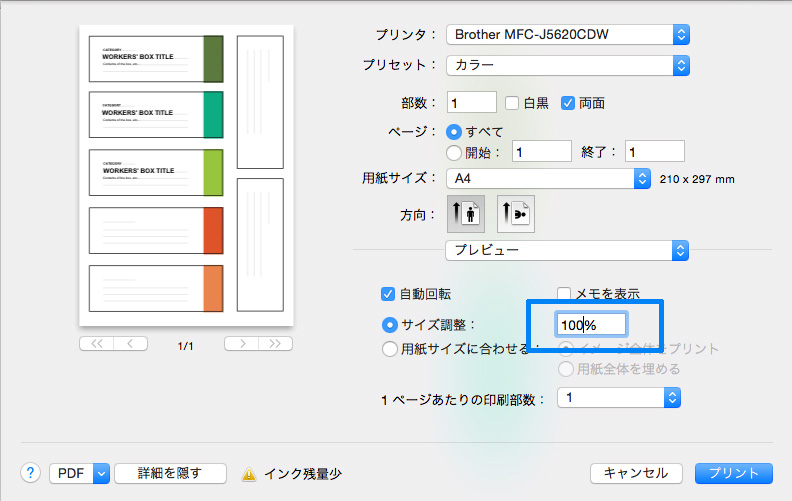Expand the 用紙サイズ A4 dropdown

[548, 179]
